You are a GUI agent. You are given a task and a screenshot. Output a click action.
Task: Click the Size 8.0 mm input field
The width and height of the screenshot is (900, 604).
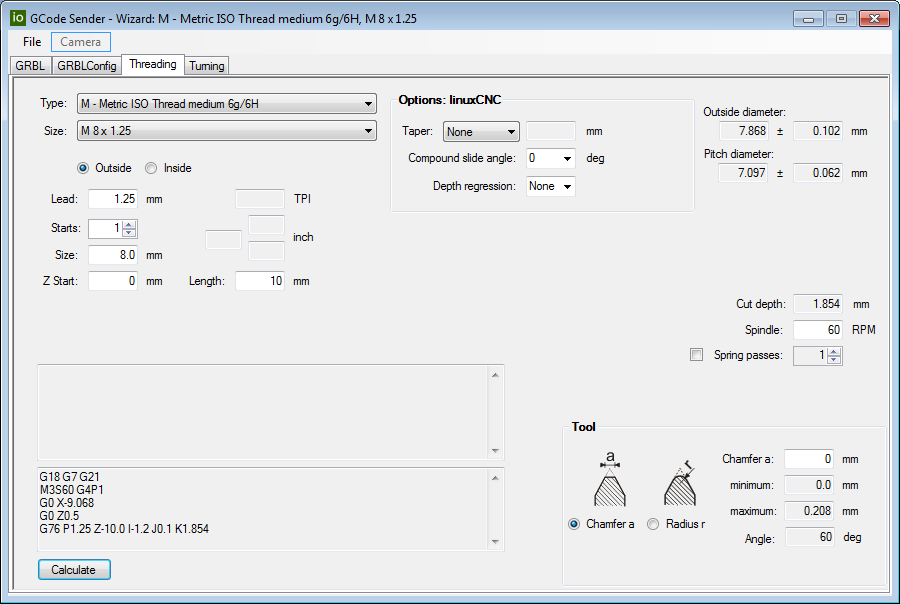tap(112, 255)
